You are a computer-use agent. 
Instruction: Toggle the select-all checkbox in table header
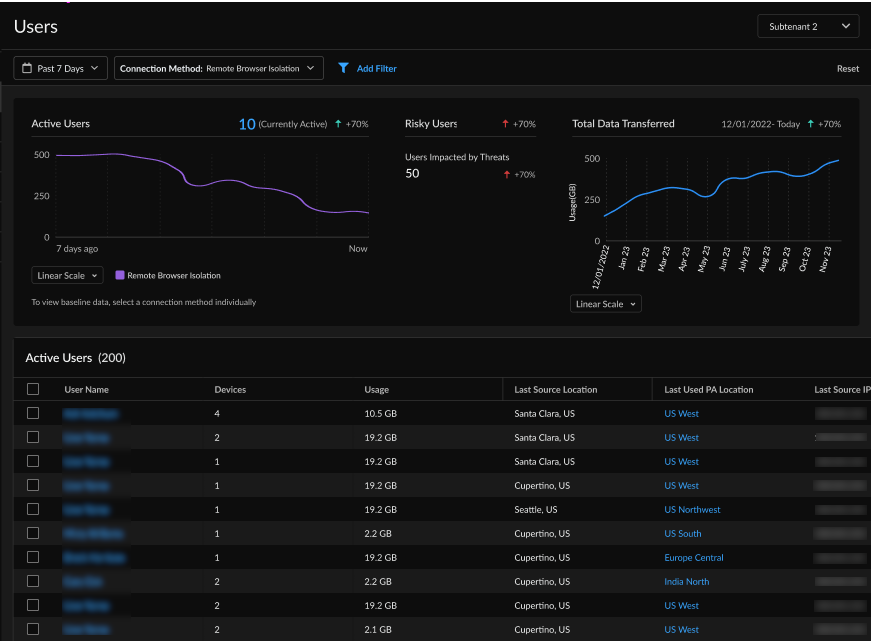[33, 389]
